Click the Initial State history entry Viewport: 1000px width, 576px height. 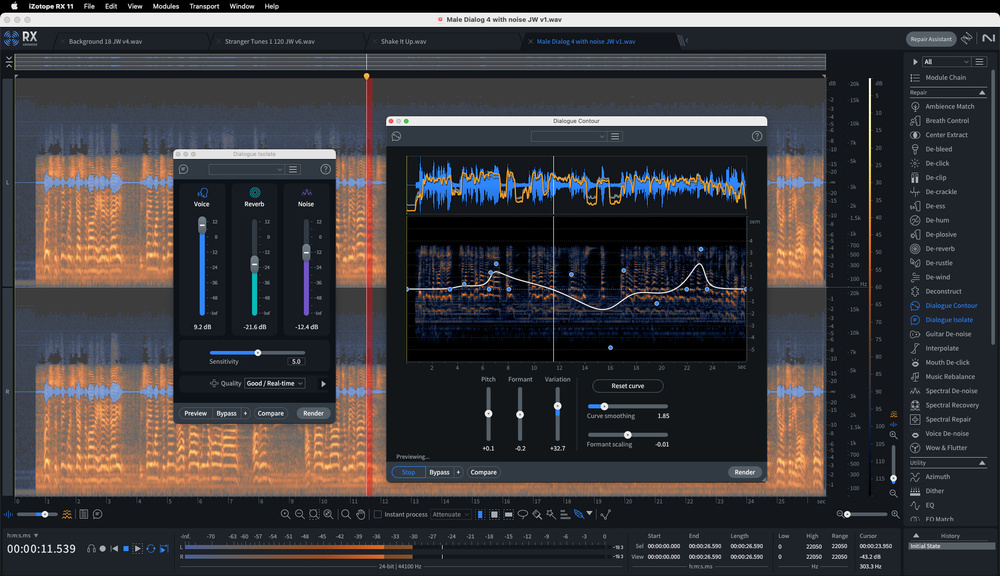(928, 546)
